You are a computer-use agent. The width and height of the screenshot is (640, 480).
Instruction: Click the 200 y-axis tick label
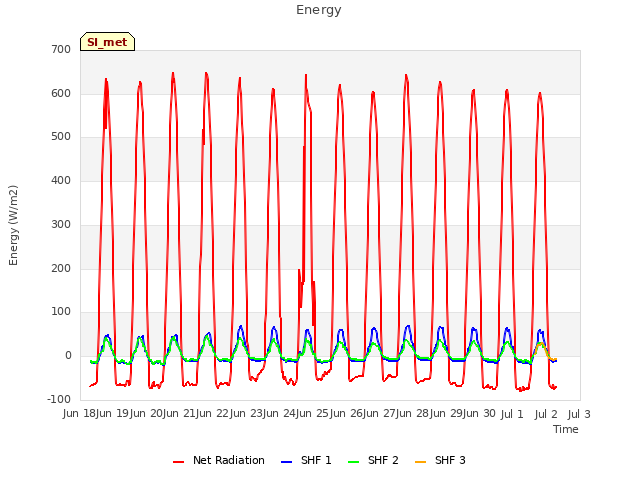(61, 269)
